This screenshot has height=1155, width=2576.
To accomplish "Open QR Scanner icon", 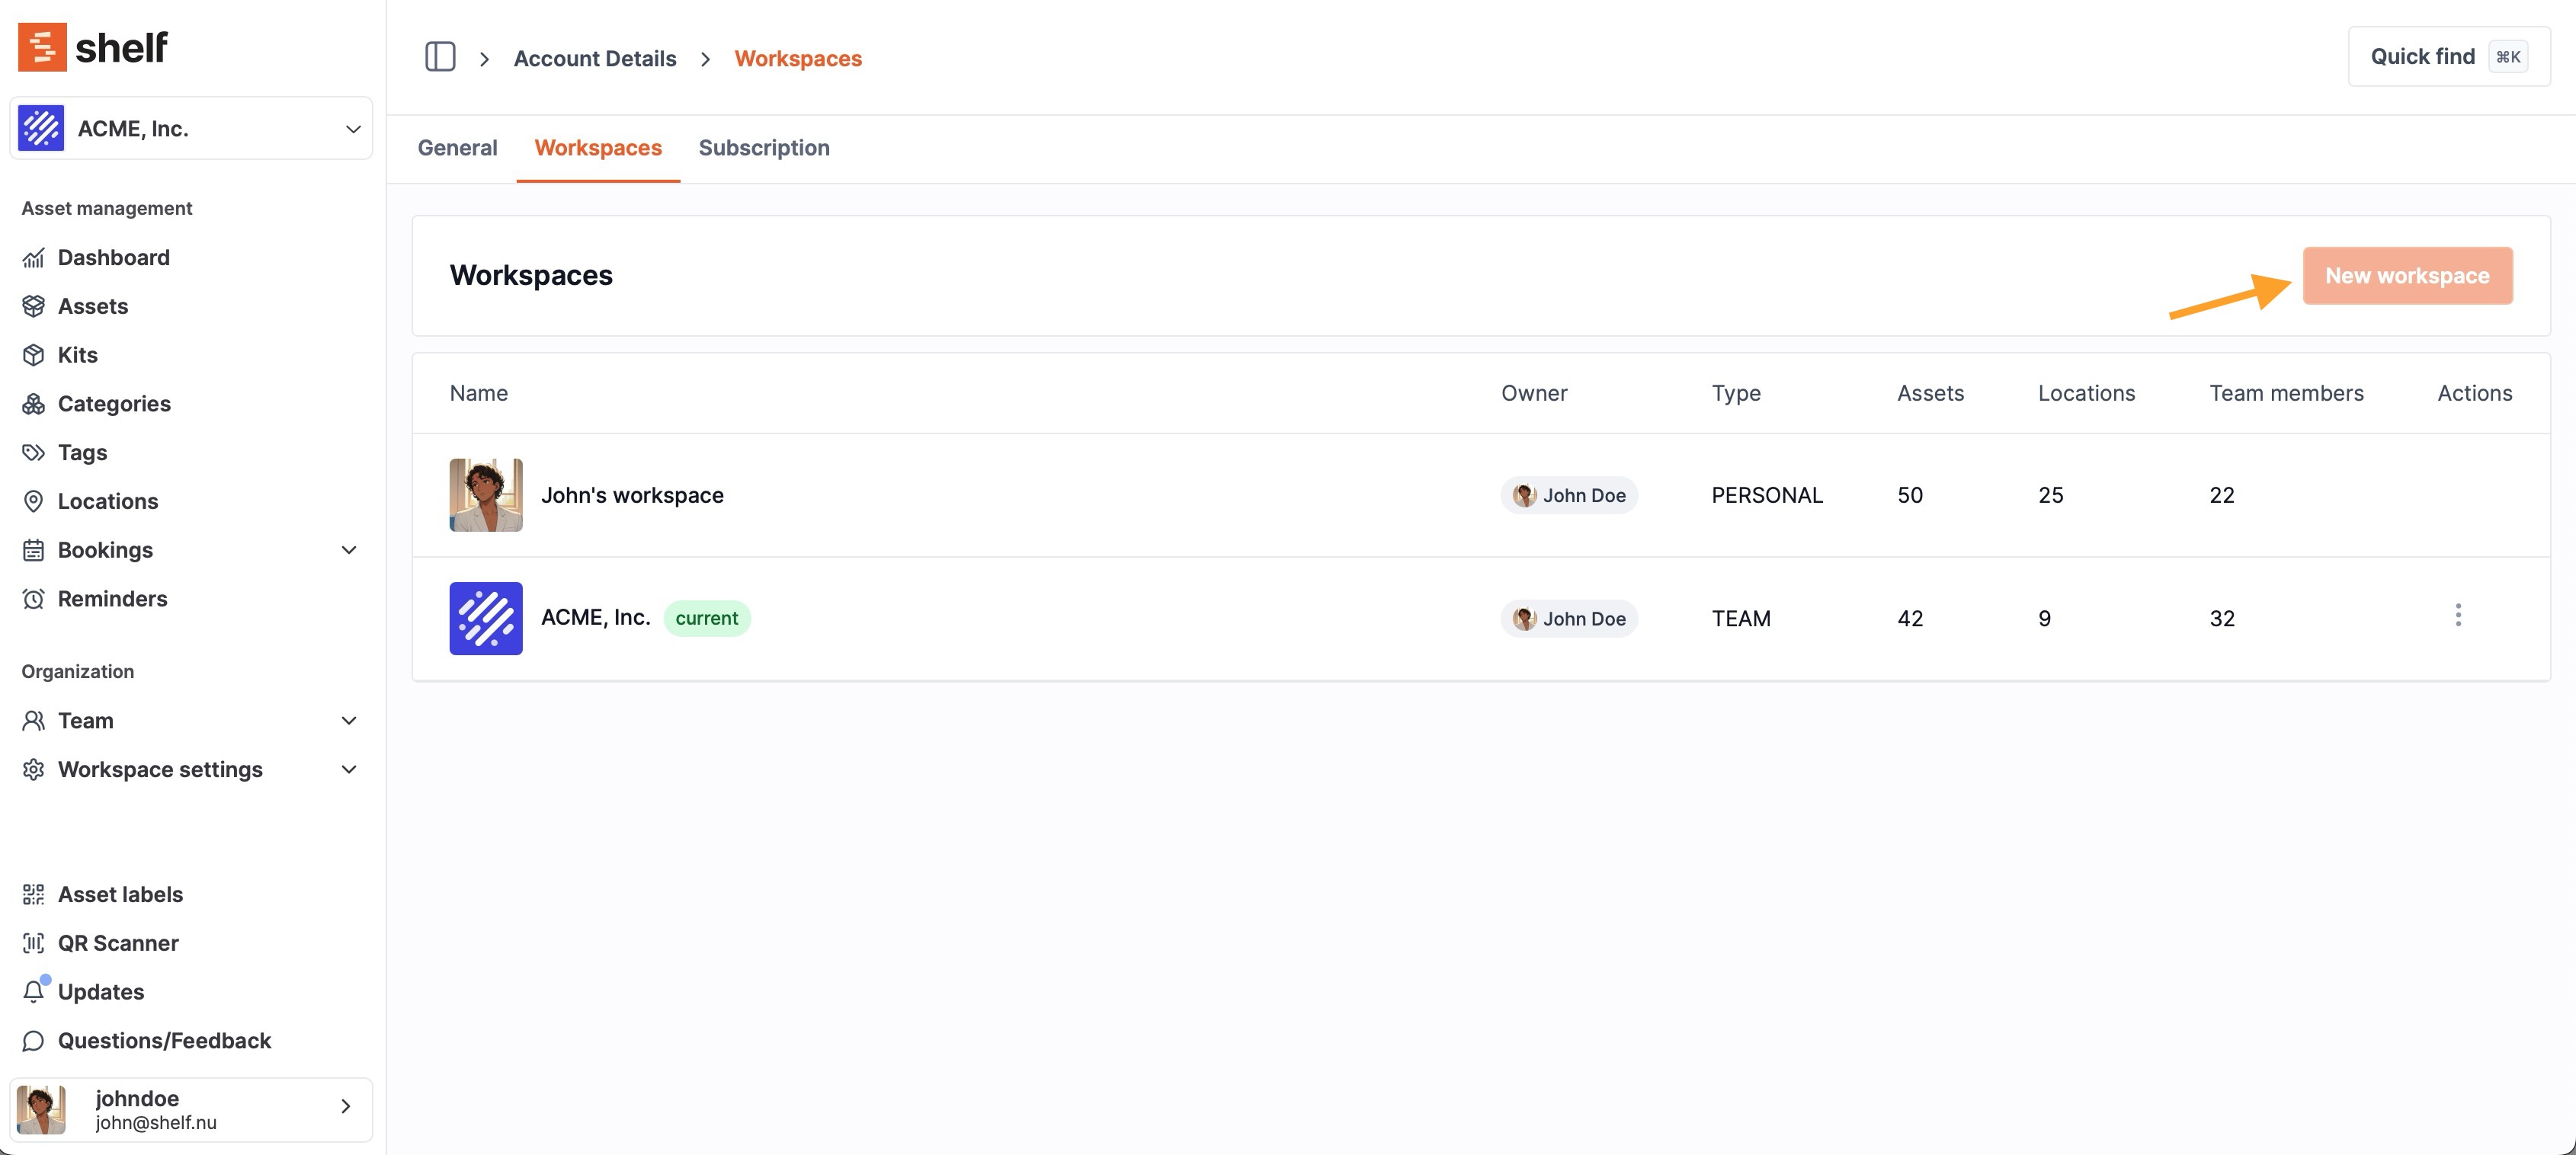I will [x=33, y=943].
